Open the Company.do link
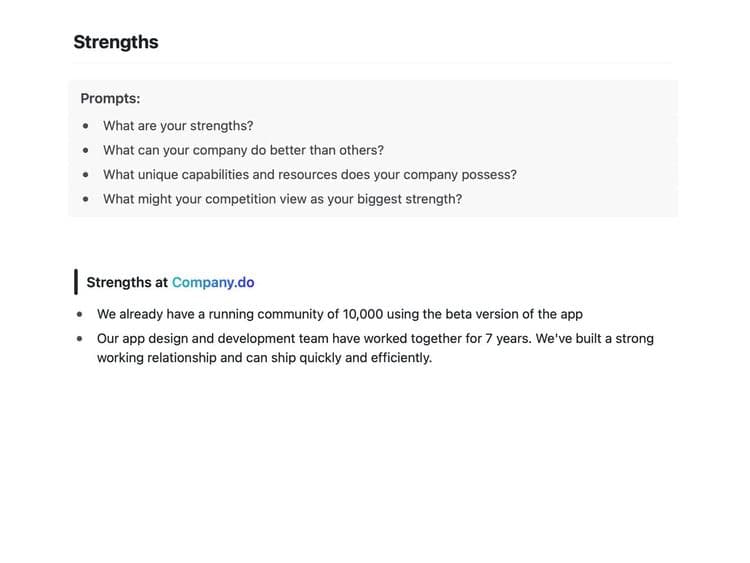 (x=213, y=283)
